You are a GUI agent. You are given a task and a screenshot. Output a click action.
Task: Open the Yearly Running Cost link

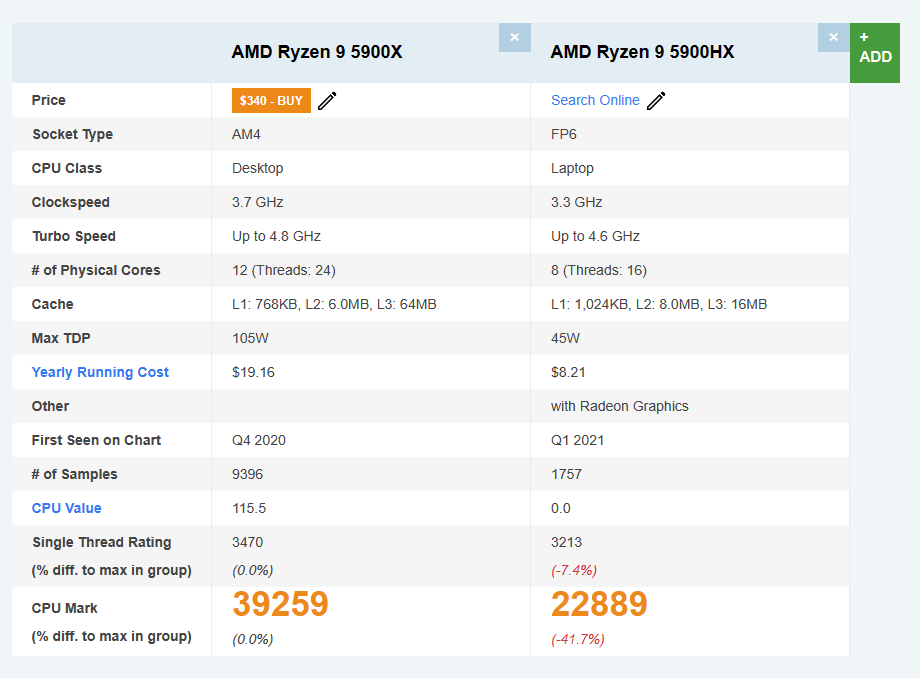click(100, 372)
